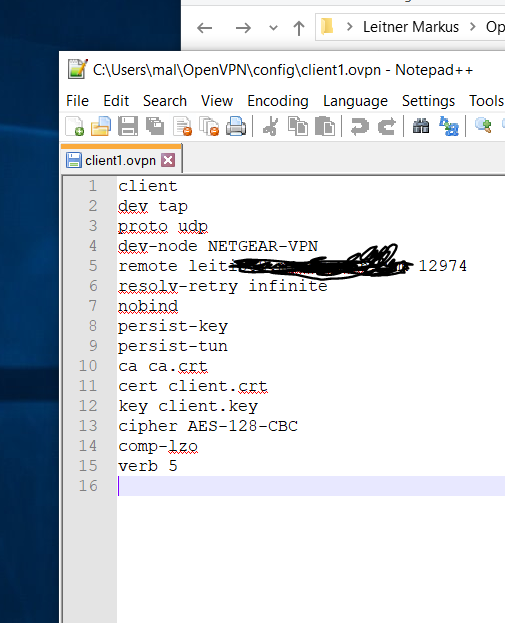Click the Redo arrow icon

click(387, 126)
